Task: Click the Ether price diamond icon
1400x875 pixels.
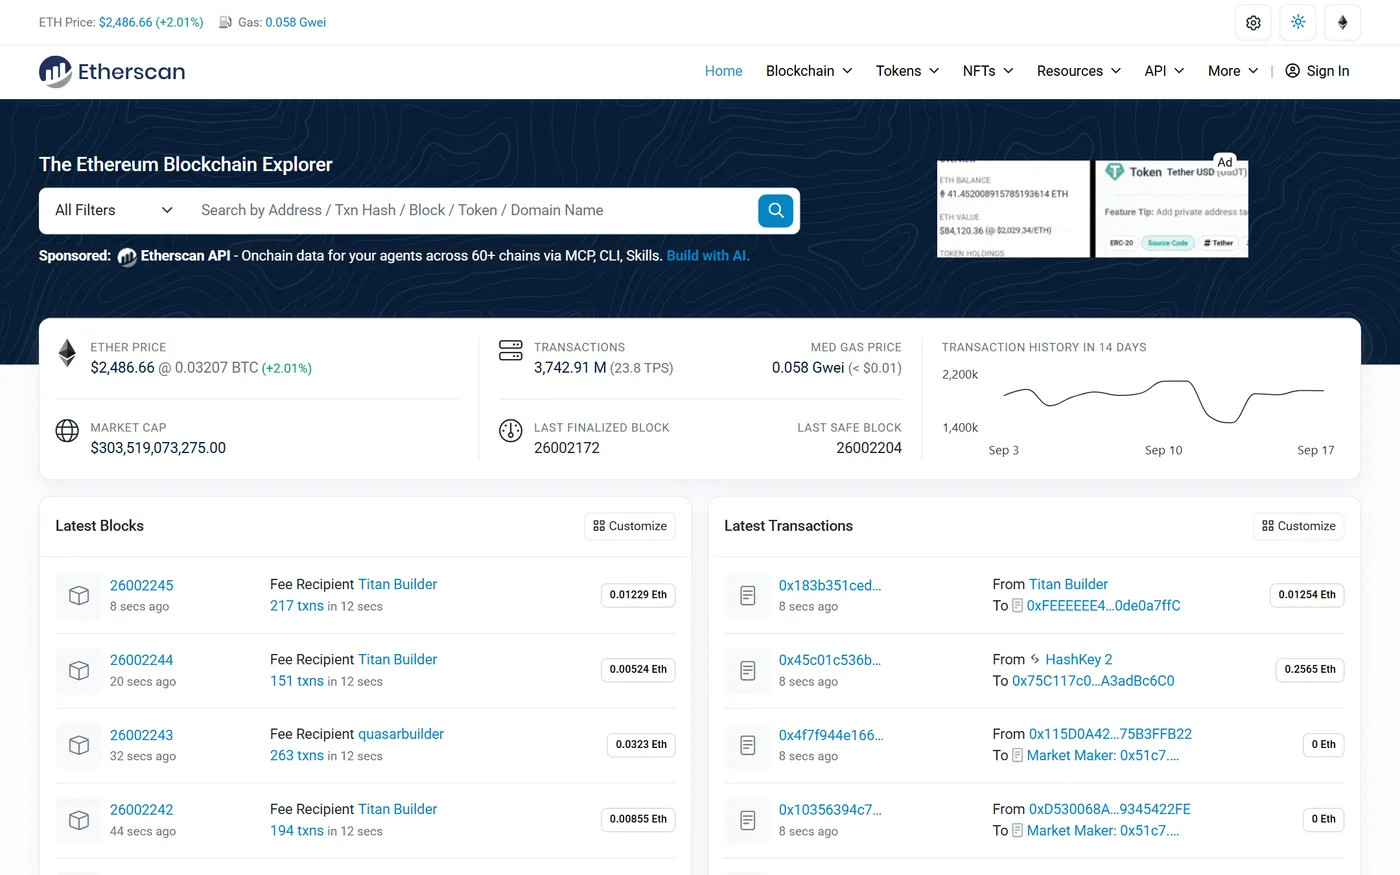Action: (67, 353)
